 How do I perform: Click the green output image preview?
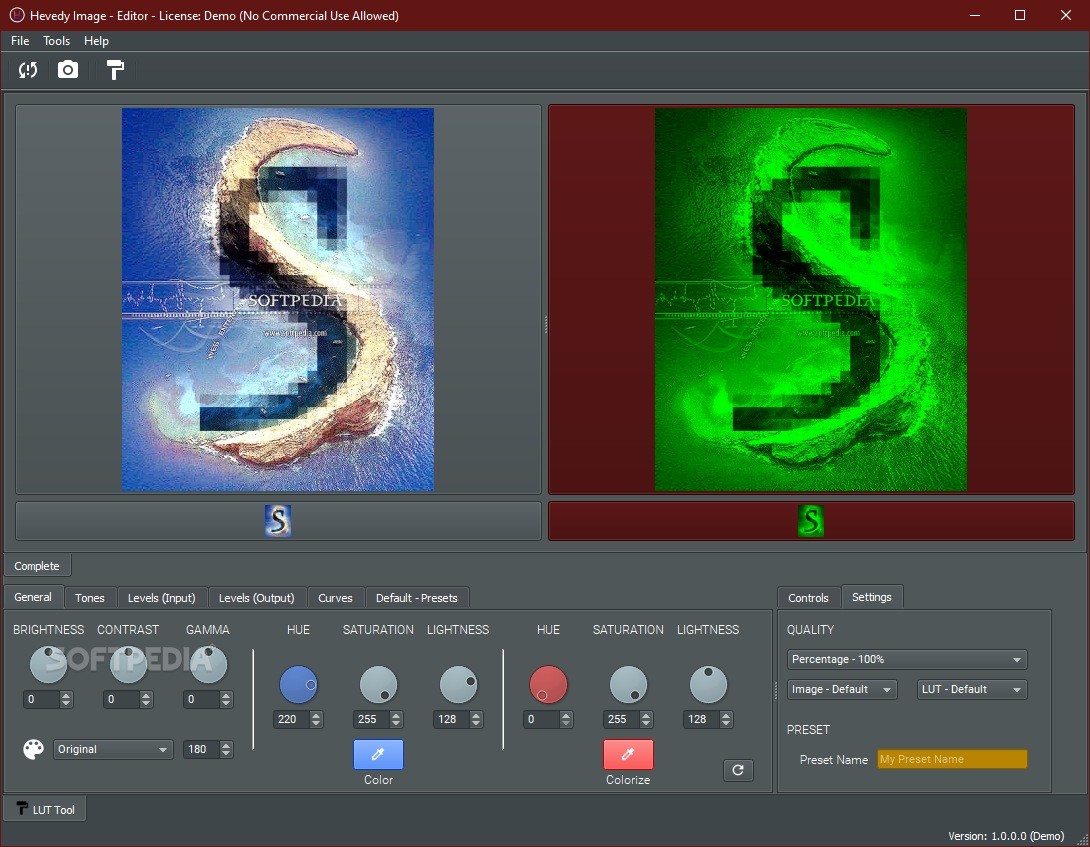click(811, 299)
